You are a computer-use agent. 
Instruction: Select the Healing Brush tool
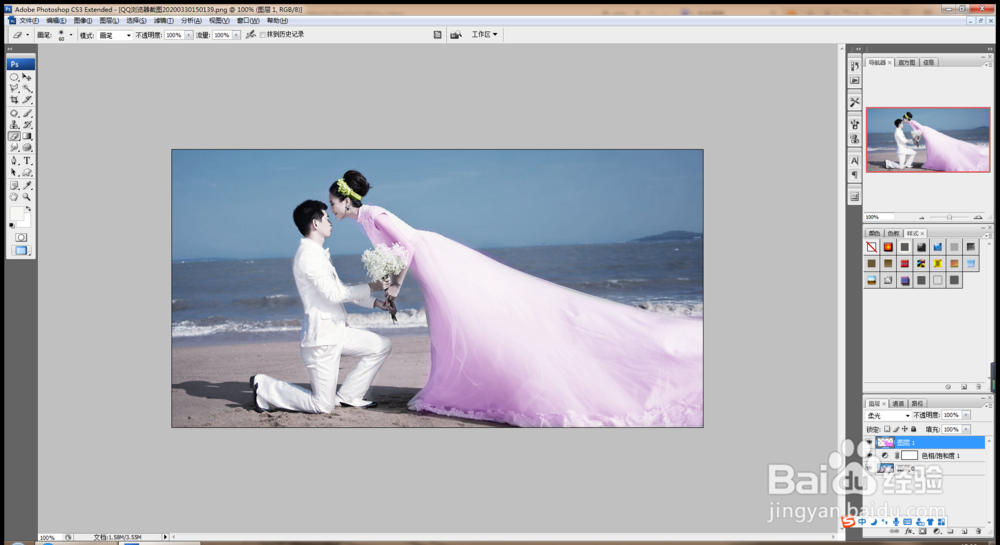(x=14, y=113)
